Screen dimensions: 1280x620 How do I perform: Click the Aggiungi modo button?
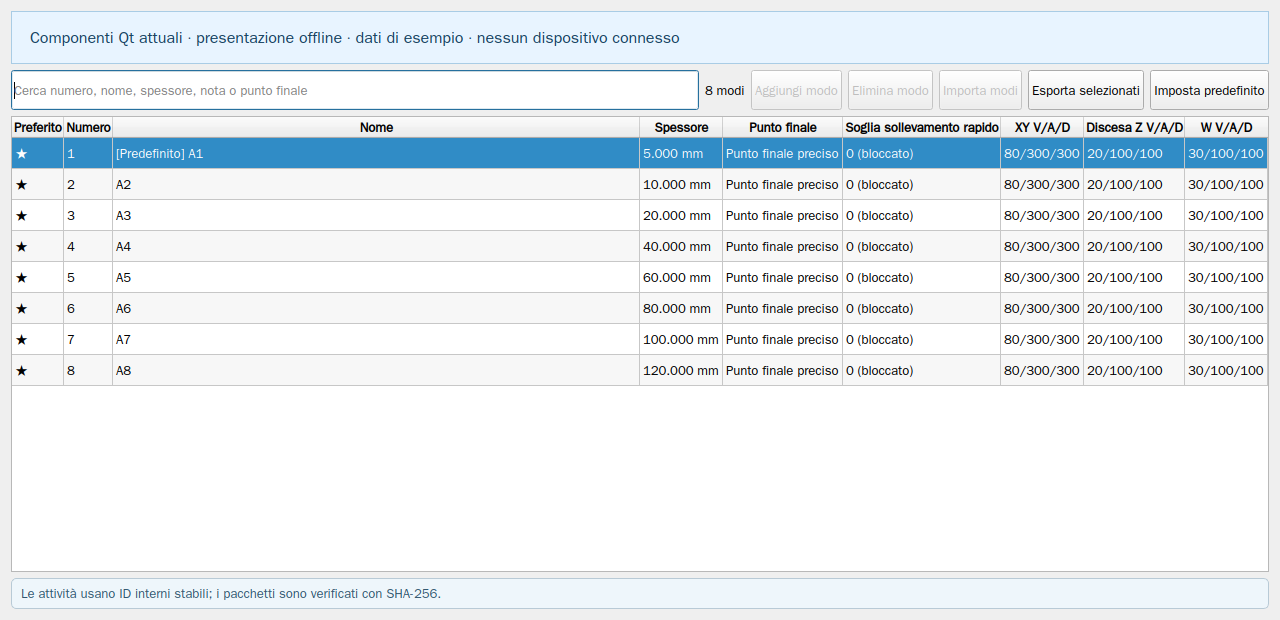796,90
